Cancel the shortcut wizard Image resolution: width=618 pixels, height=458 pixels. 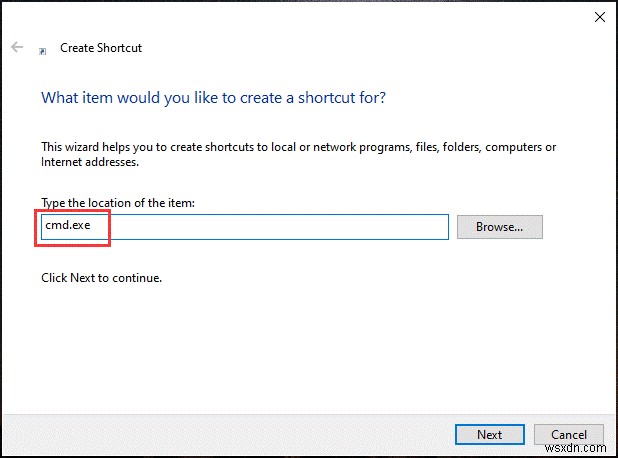click(569, 434)
